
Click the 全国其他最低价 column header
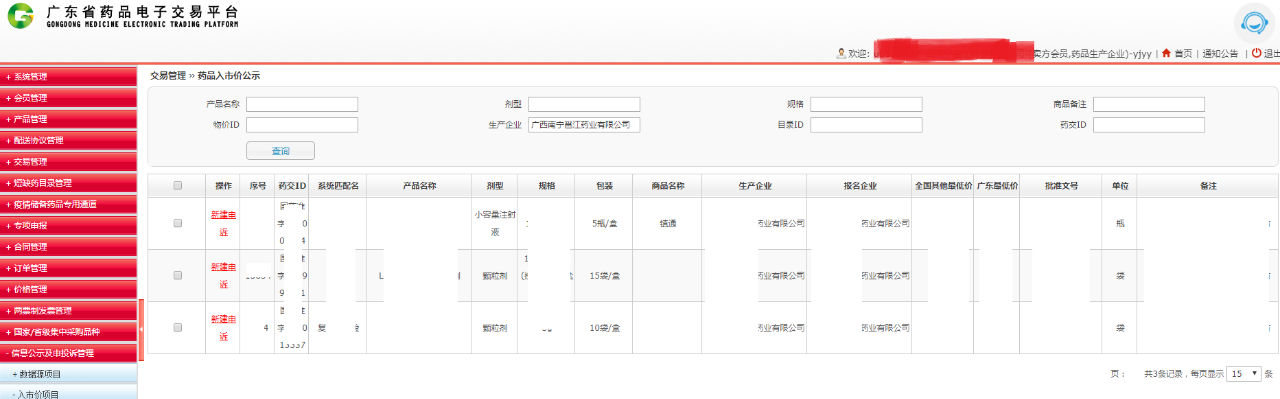[943, 186]
